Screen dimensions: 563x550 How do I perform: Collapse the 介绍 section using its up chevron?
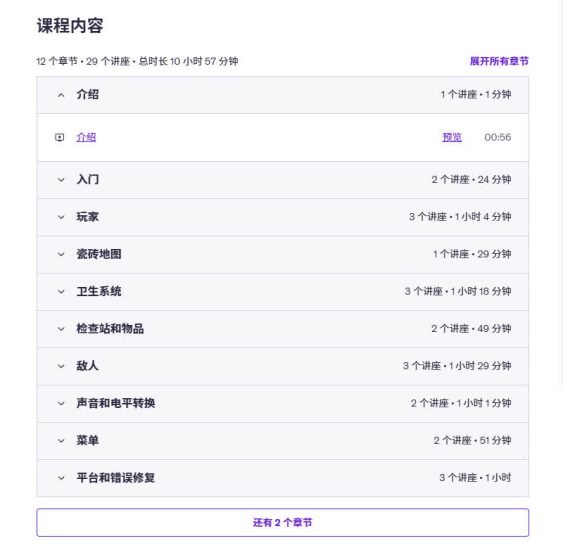click(61, 95)
